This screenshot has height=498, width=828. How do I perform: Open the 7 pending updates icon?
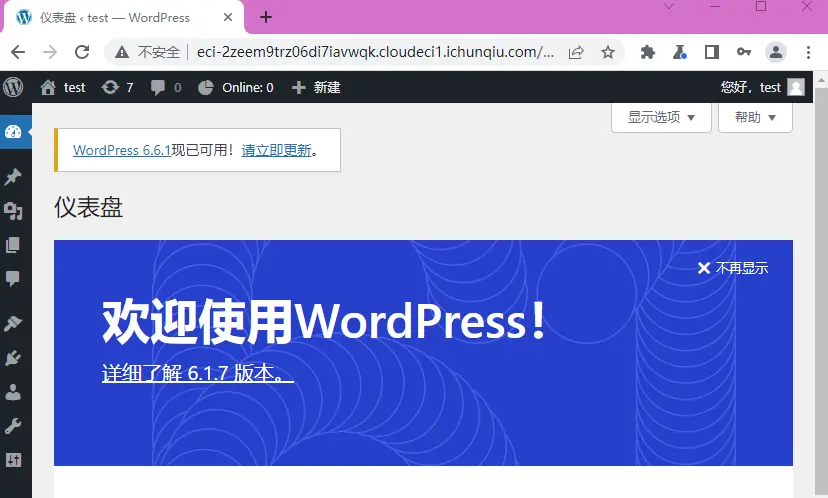117,87
